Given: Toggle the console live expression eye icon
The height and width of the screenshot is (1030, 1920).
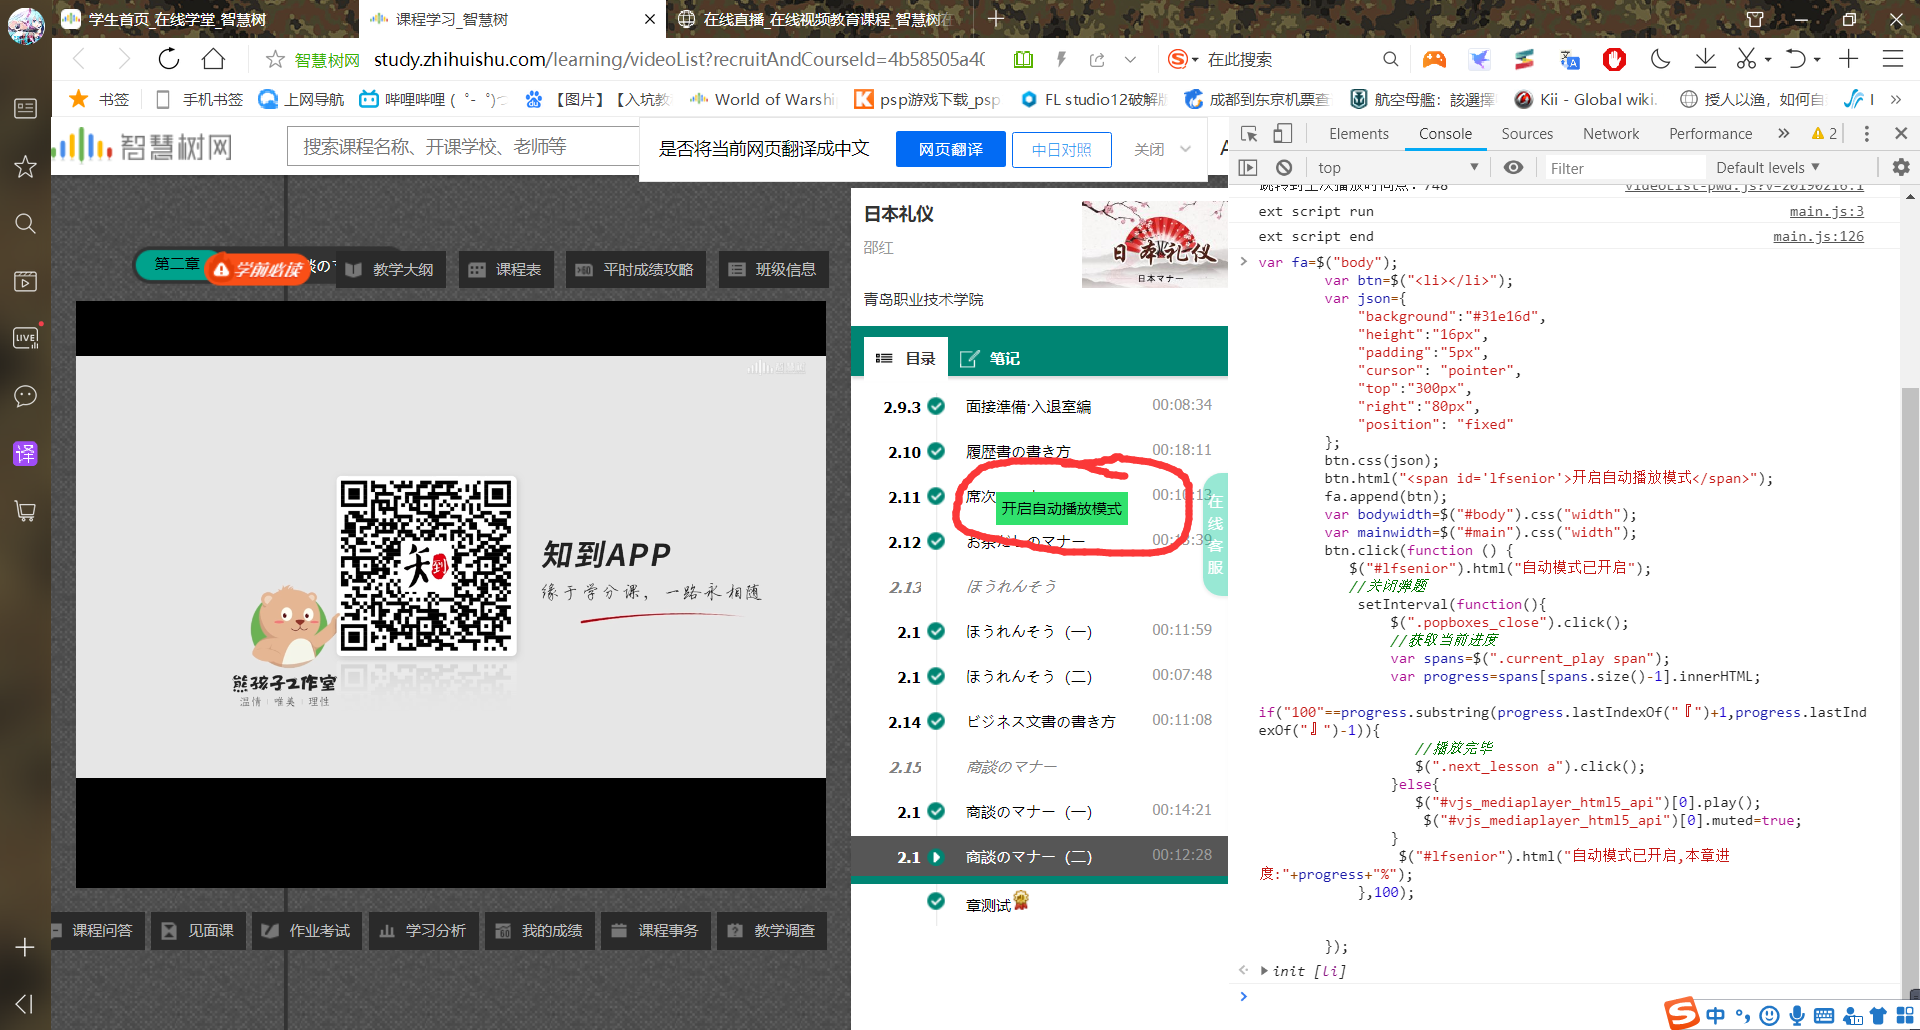Looking at the screenshot, I should click(1513, 167).
